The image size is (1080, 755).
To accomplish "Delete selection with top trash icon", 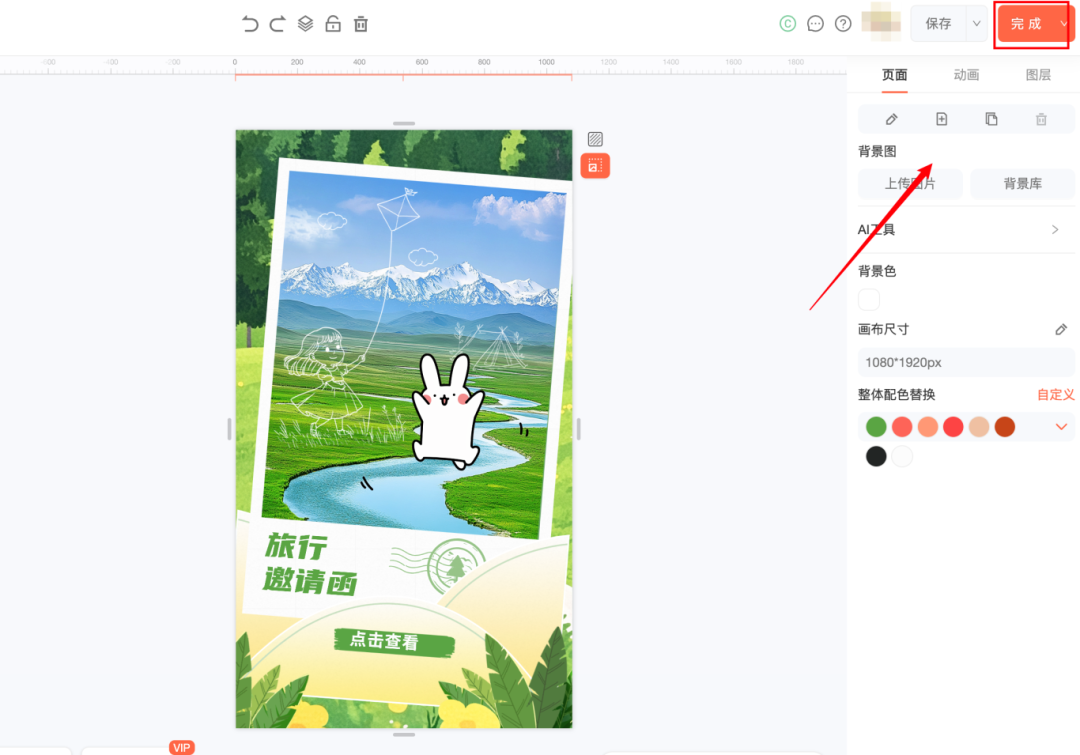I will pyautogui.click(x=361, y=24).
